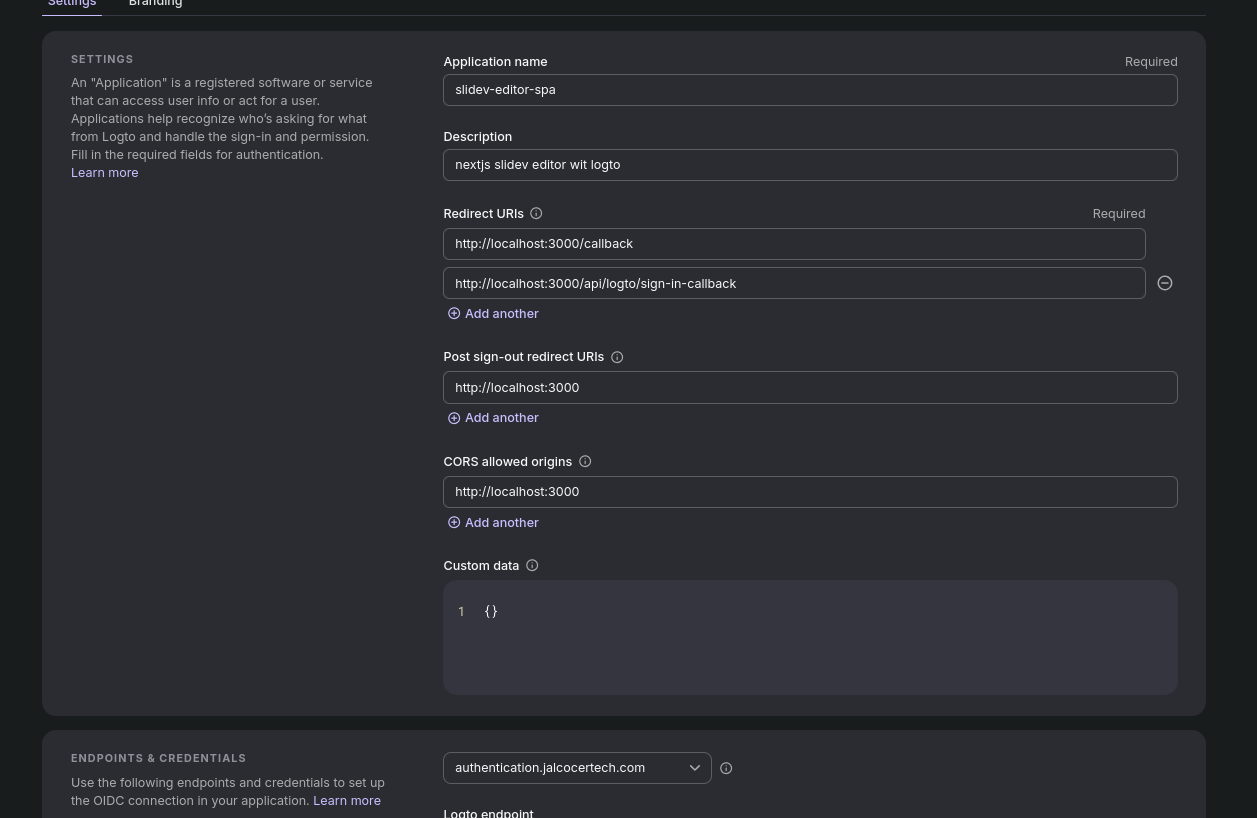
Task: Switch to the Branding tab
Action: (155, 4)
